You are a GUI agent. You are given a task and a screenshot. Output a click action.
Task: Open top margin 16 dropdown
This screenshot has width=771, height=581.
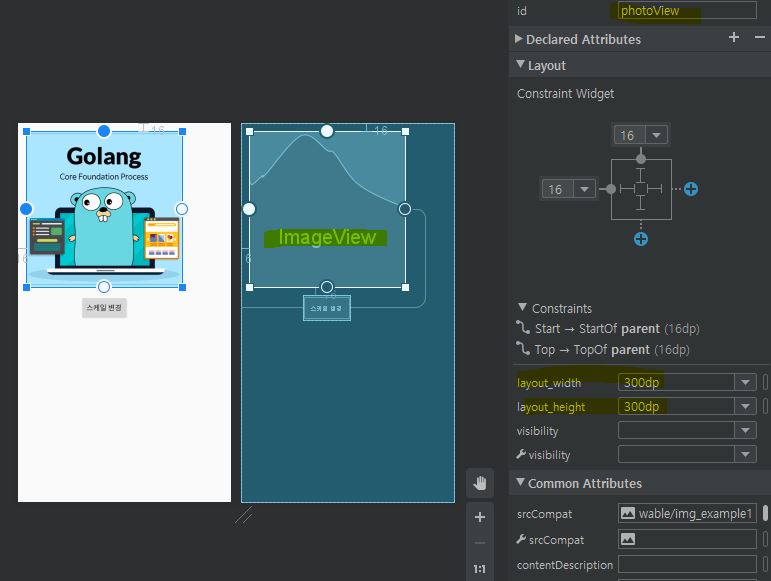point(656,135)
